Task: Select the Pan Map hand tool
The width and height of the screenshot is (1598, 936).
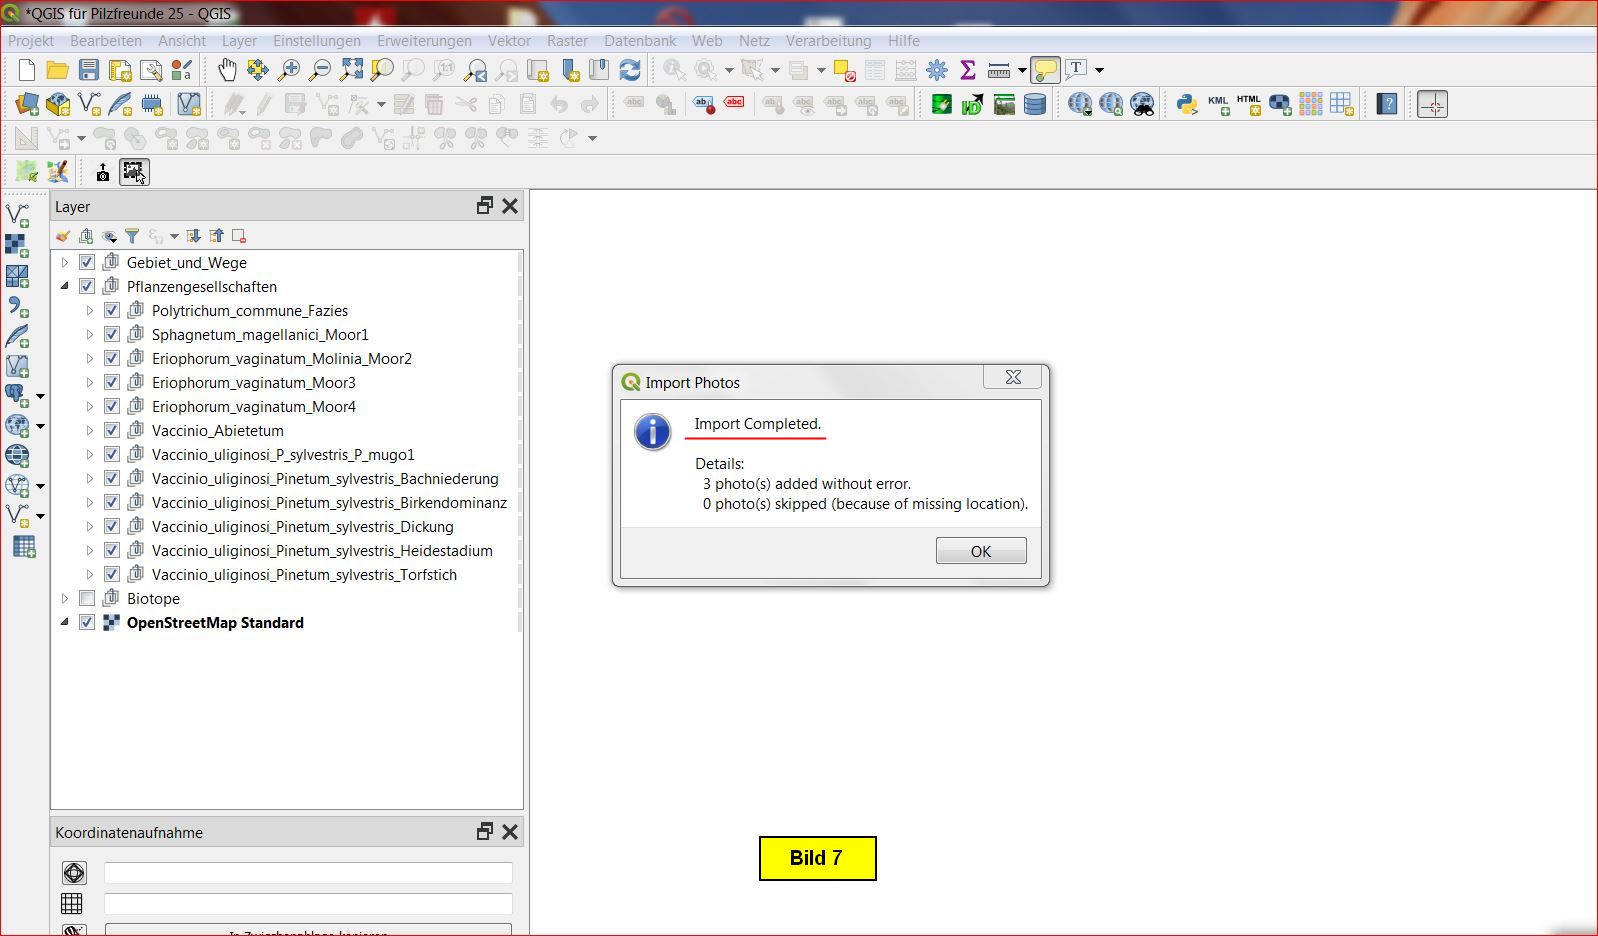Action: coord(227,70)
